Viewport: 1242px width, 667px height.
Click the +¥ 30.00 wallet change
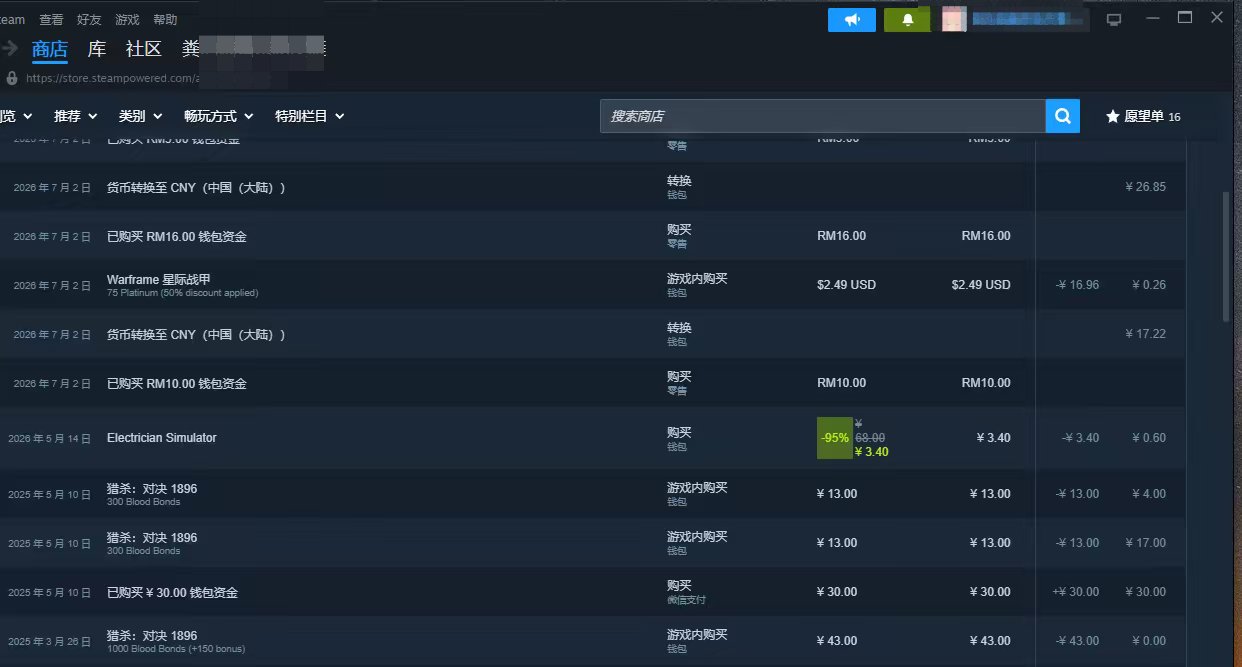[1076, 591]
